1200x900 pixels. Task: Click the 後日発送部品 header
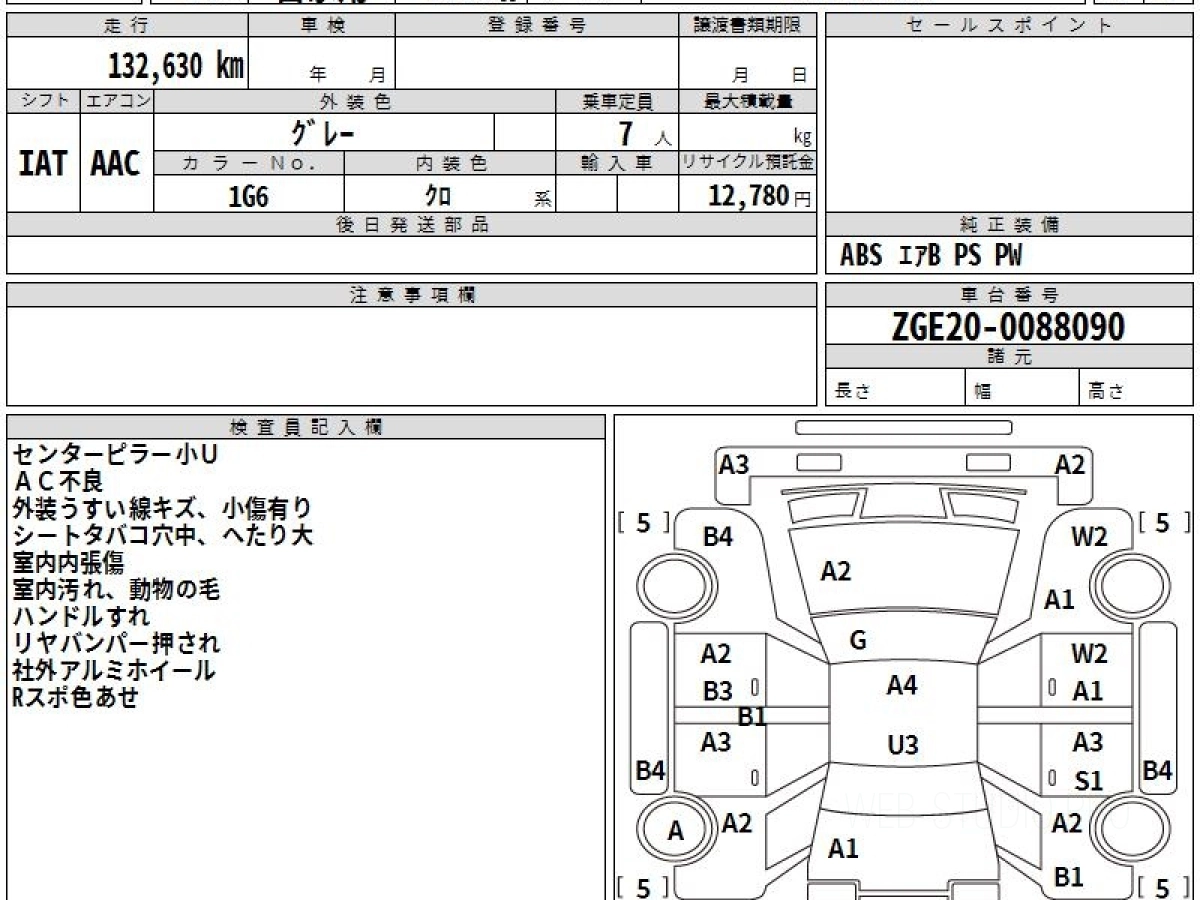pyautogui.click(x=412, y=225)
